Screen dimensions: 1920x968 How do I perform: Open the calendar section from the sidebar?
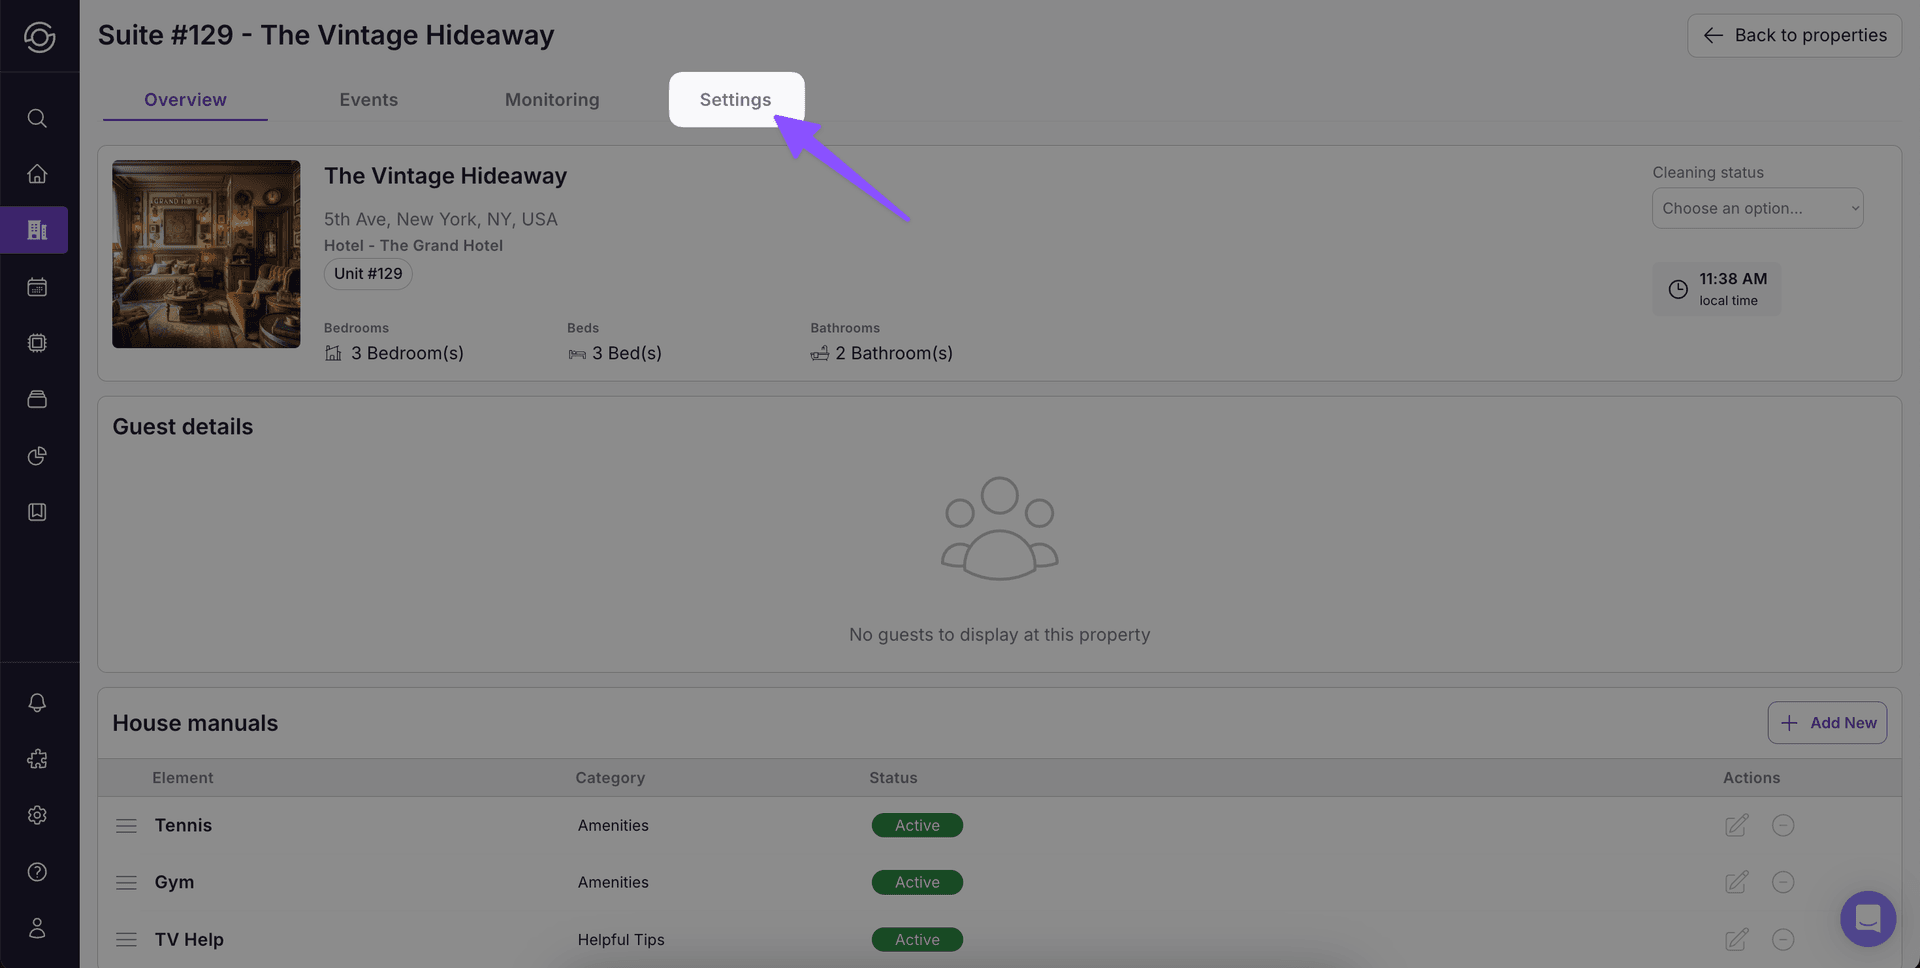37,287
